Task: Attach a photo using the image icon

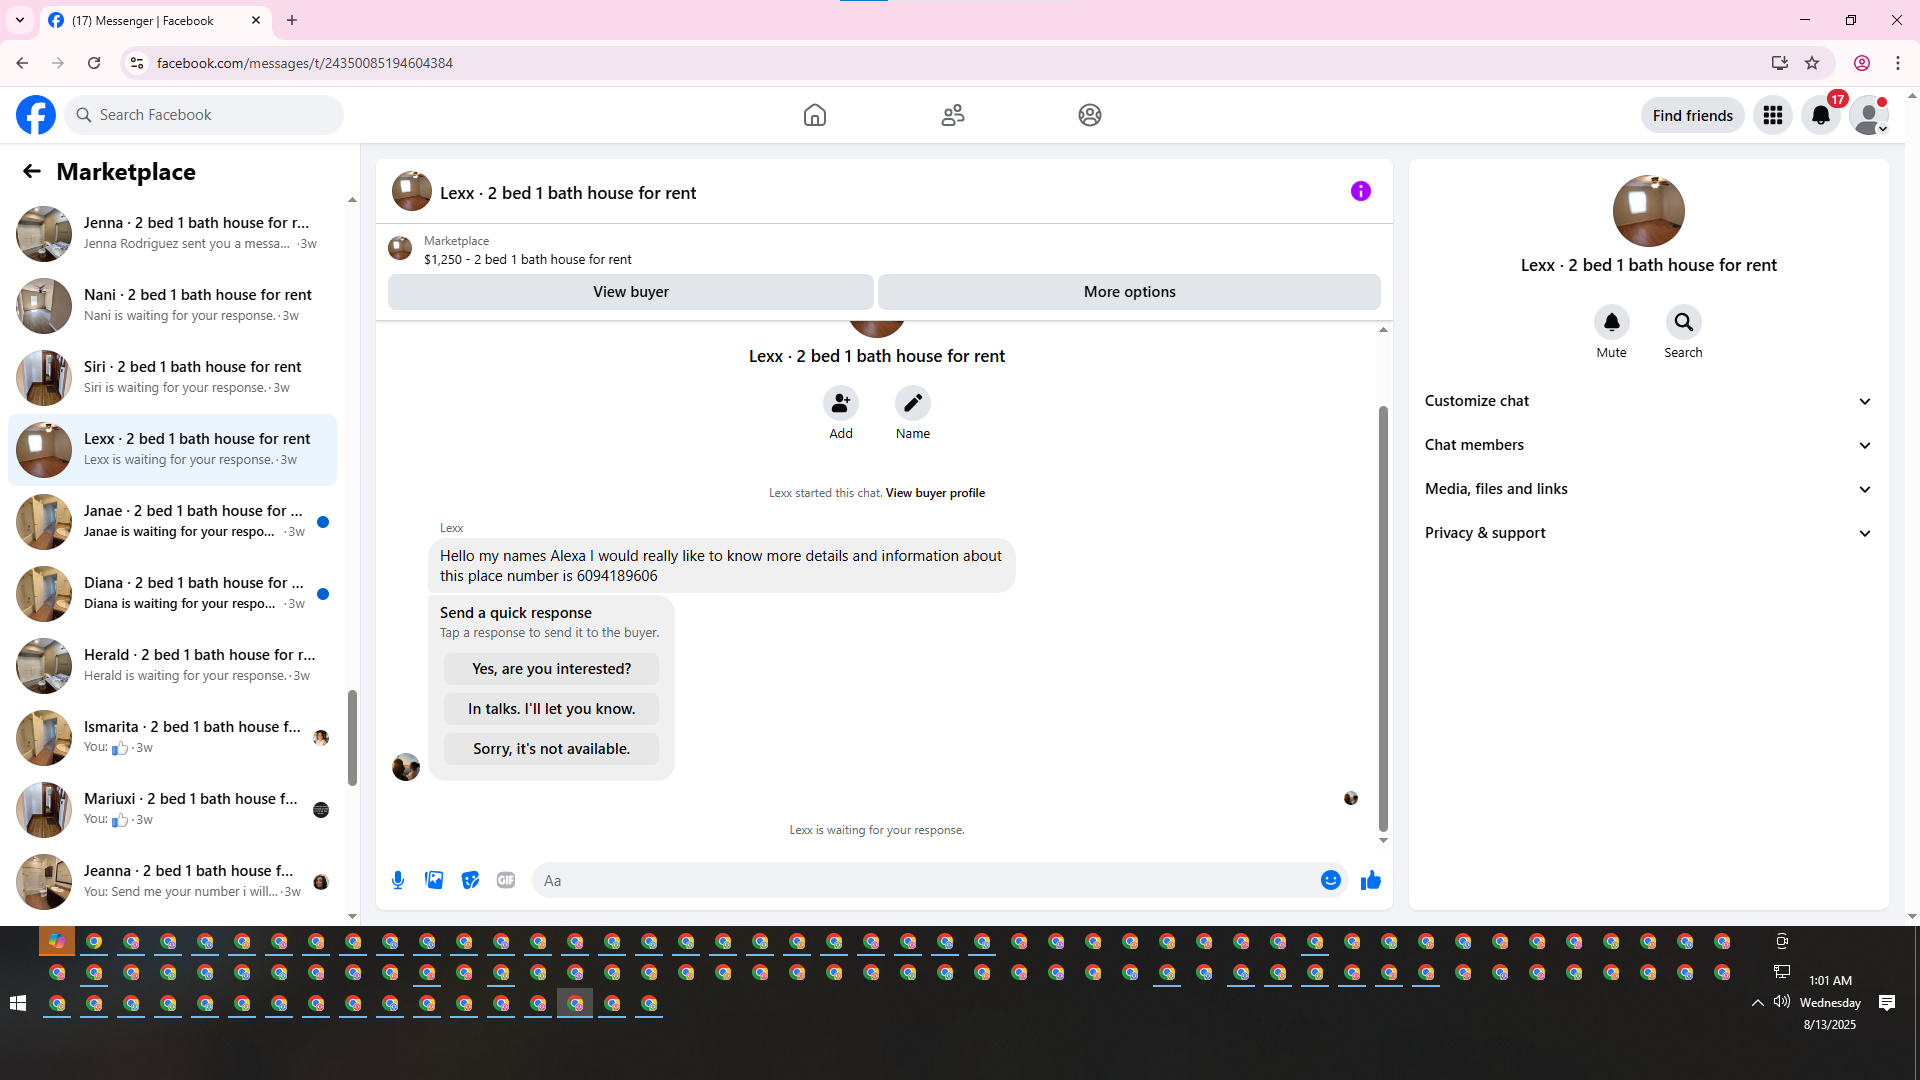Action: point(434,880)
